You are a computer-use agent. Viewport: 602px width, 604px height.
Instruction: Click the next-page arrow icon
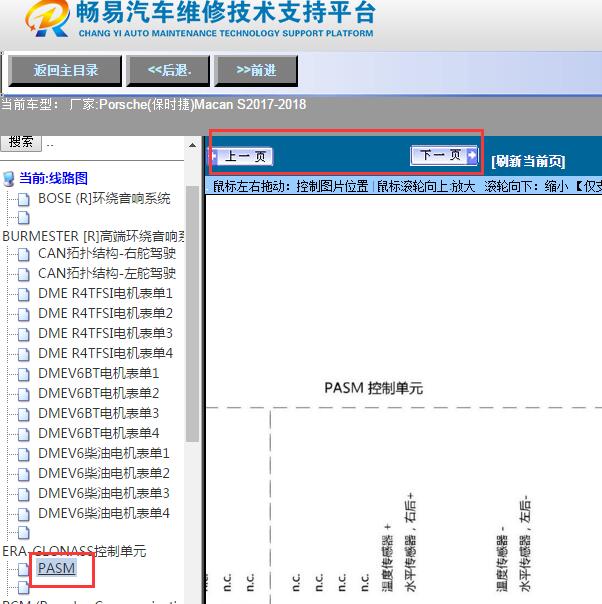(472, 155)
